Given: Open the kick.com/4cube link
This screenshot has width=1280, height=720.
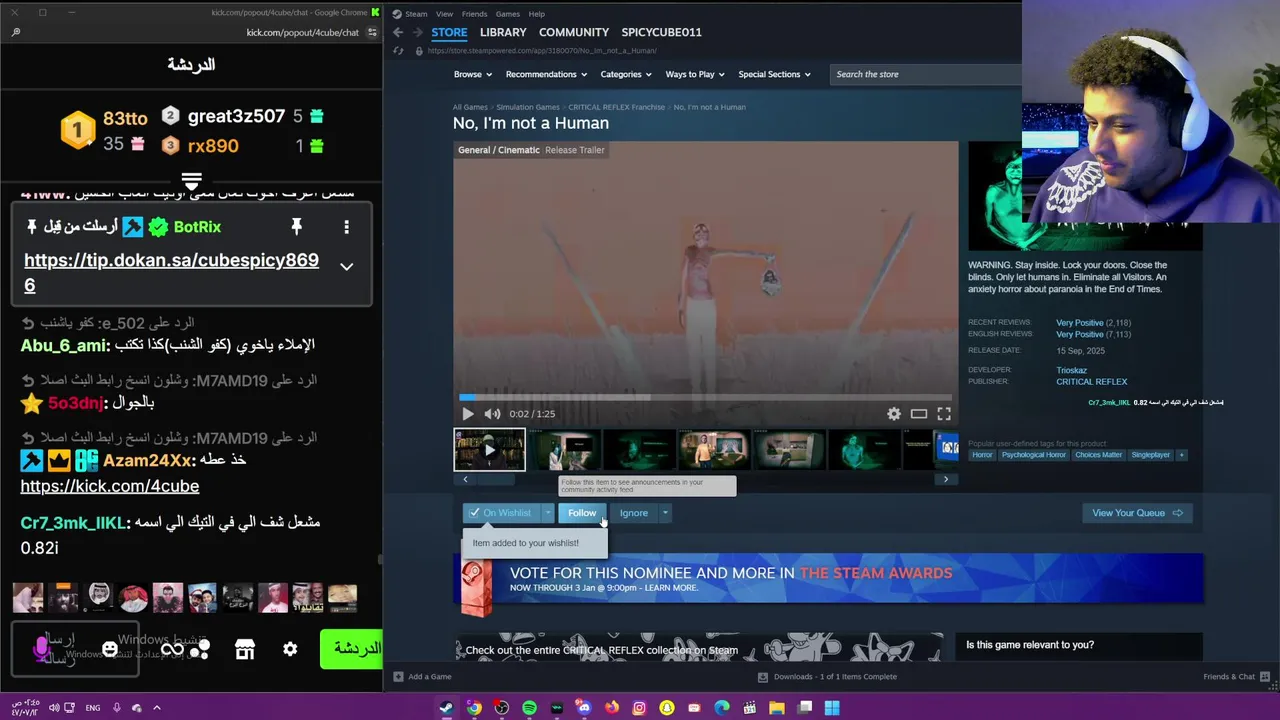Looking at the screenshot, I should coord(110,486).
